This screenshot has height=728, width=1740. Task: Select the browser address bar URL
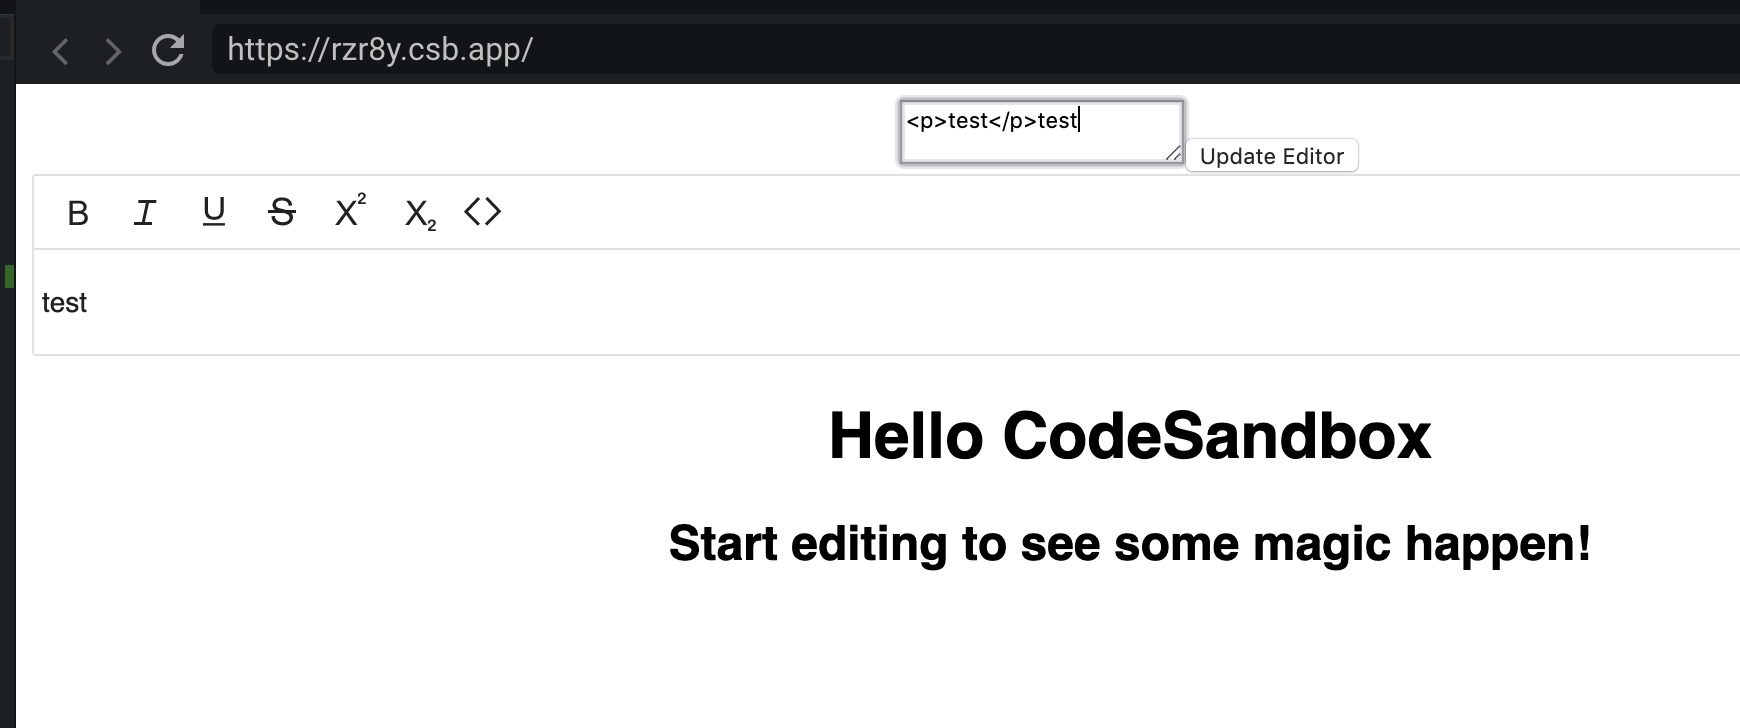coord(380,48)
